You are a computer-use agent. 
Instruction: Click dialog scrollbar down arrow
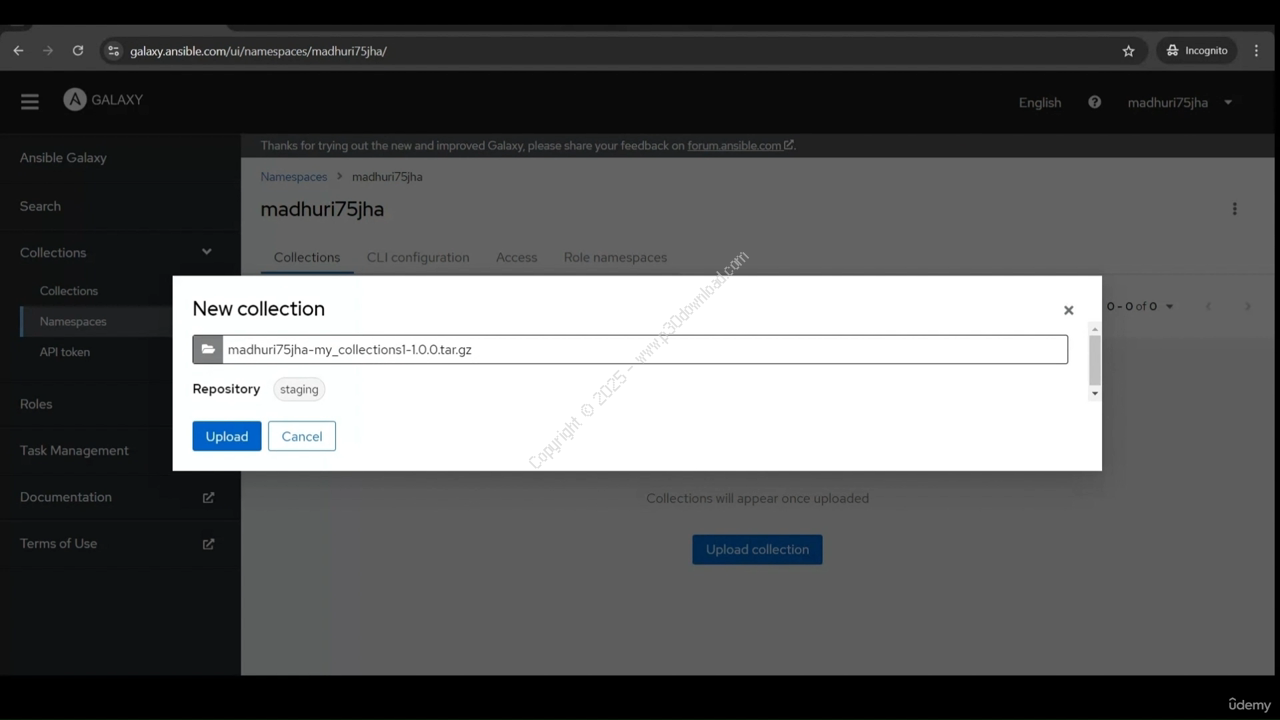click(x=1095, y=393)
